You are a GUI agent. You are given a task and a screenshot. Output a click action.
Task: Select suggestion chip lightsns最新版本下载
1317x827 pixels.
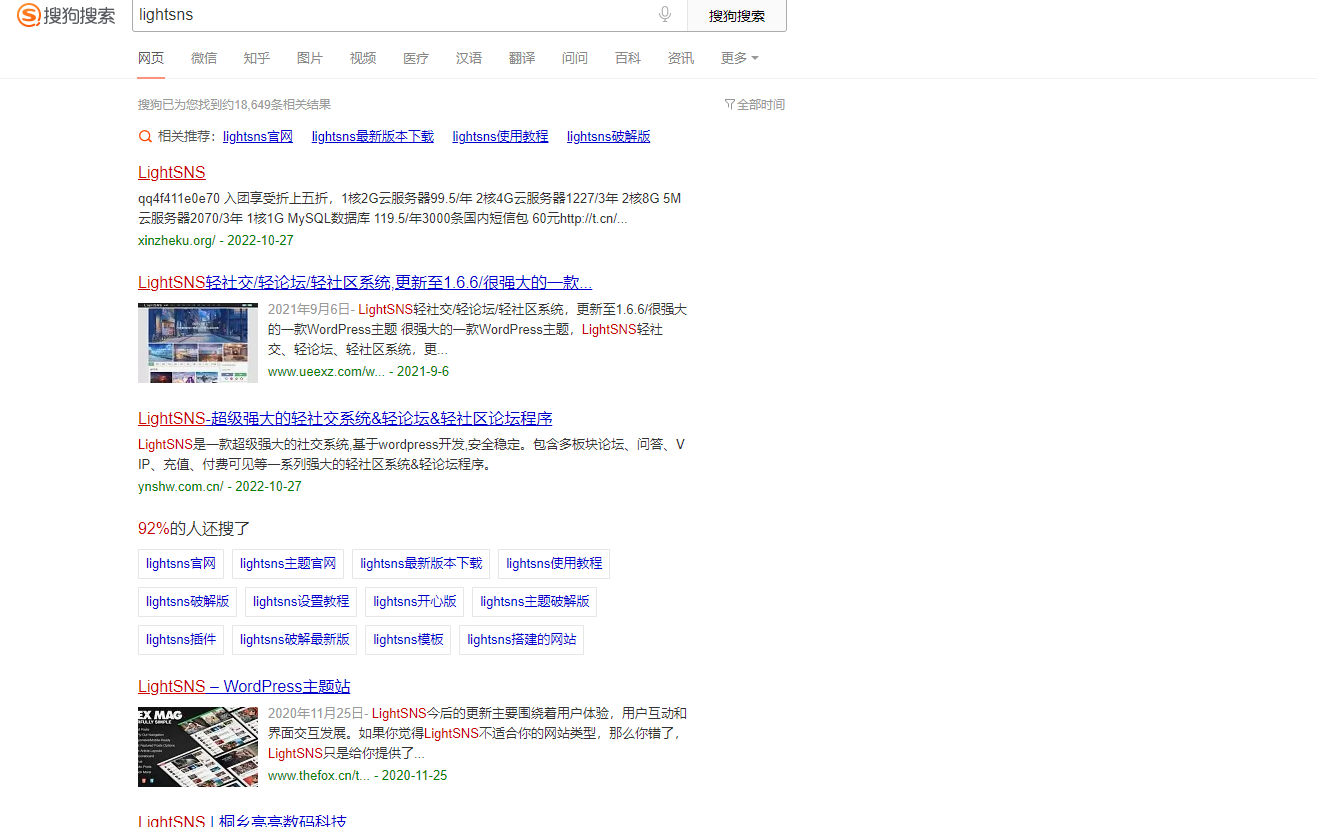[x=421, y=564]
